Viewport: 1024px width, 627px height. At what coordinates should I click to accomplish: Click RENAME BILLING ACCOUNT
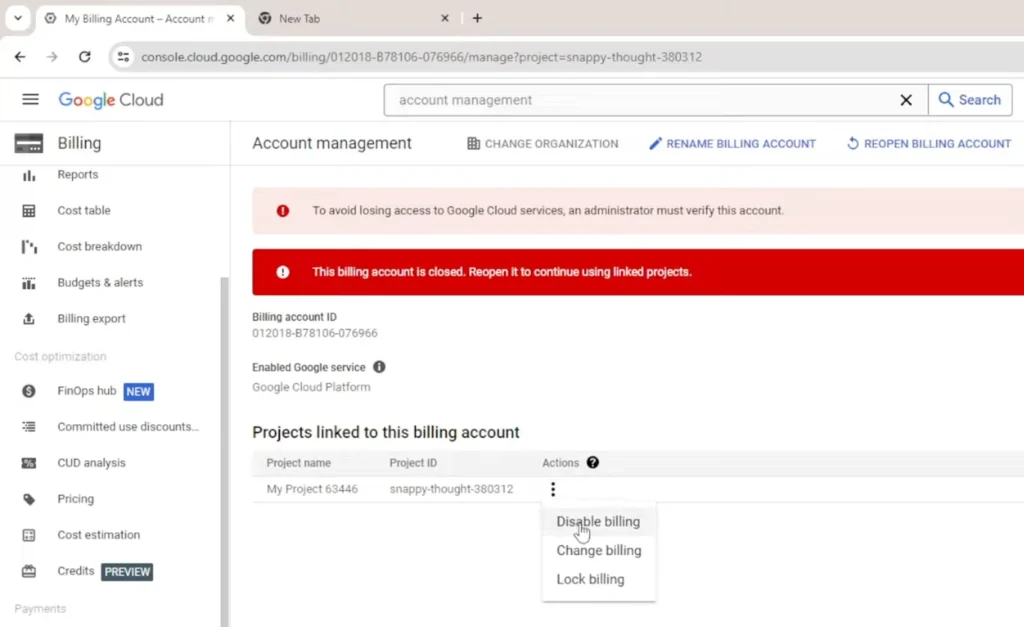[x=733, y=143]
